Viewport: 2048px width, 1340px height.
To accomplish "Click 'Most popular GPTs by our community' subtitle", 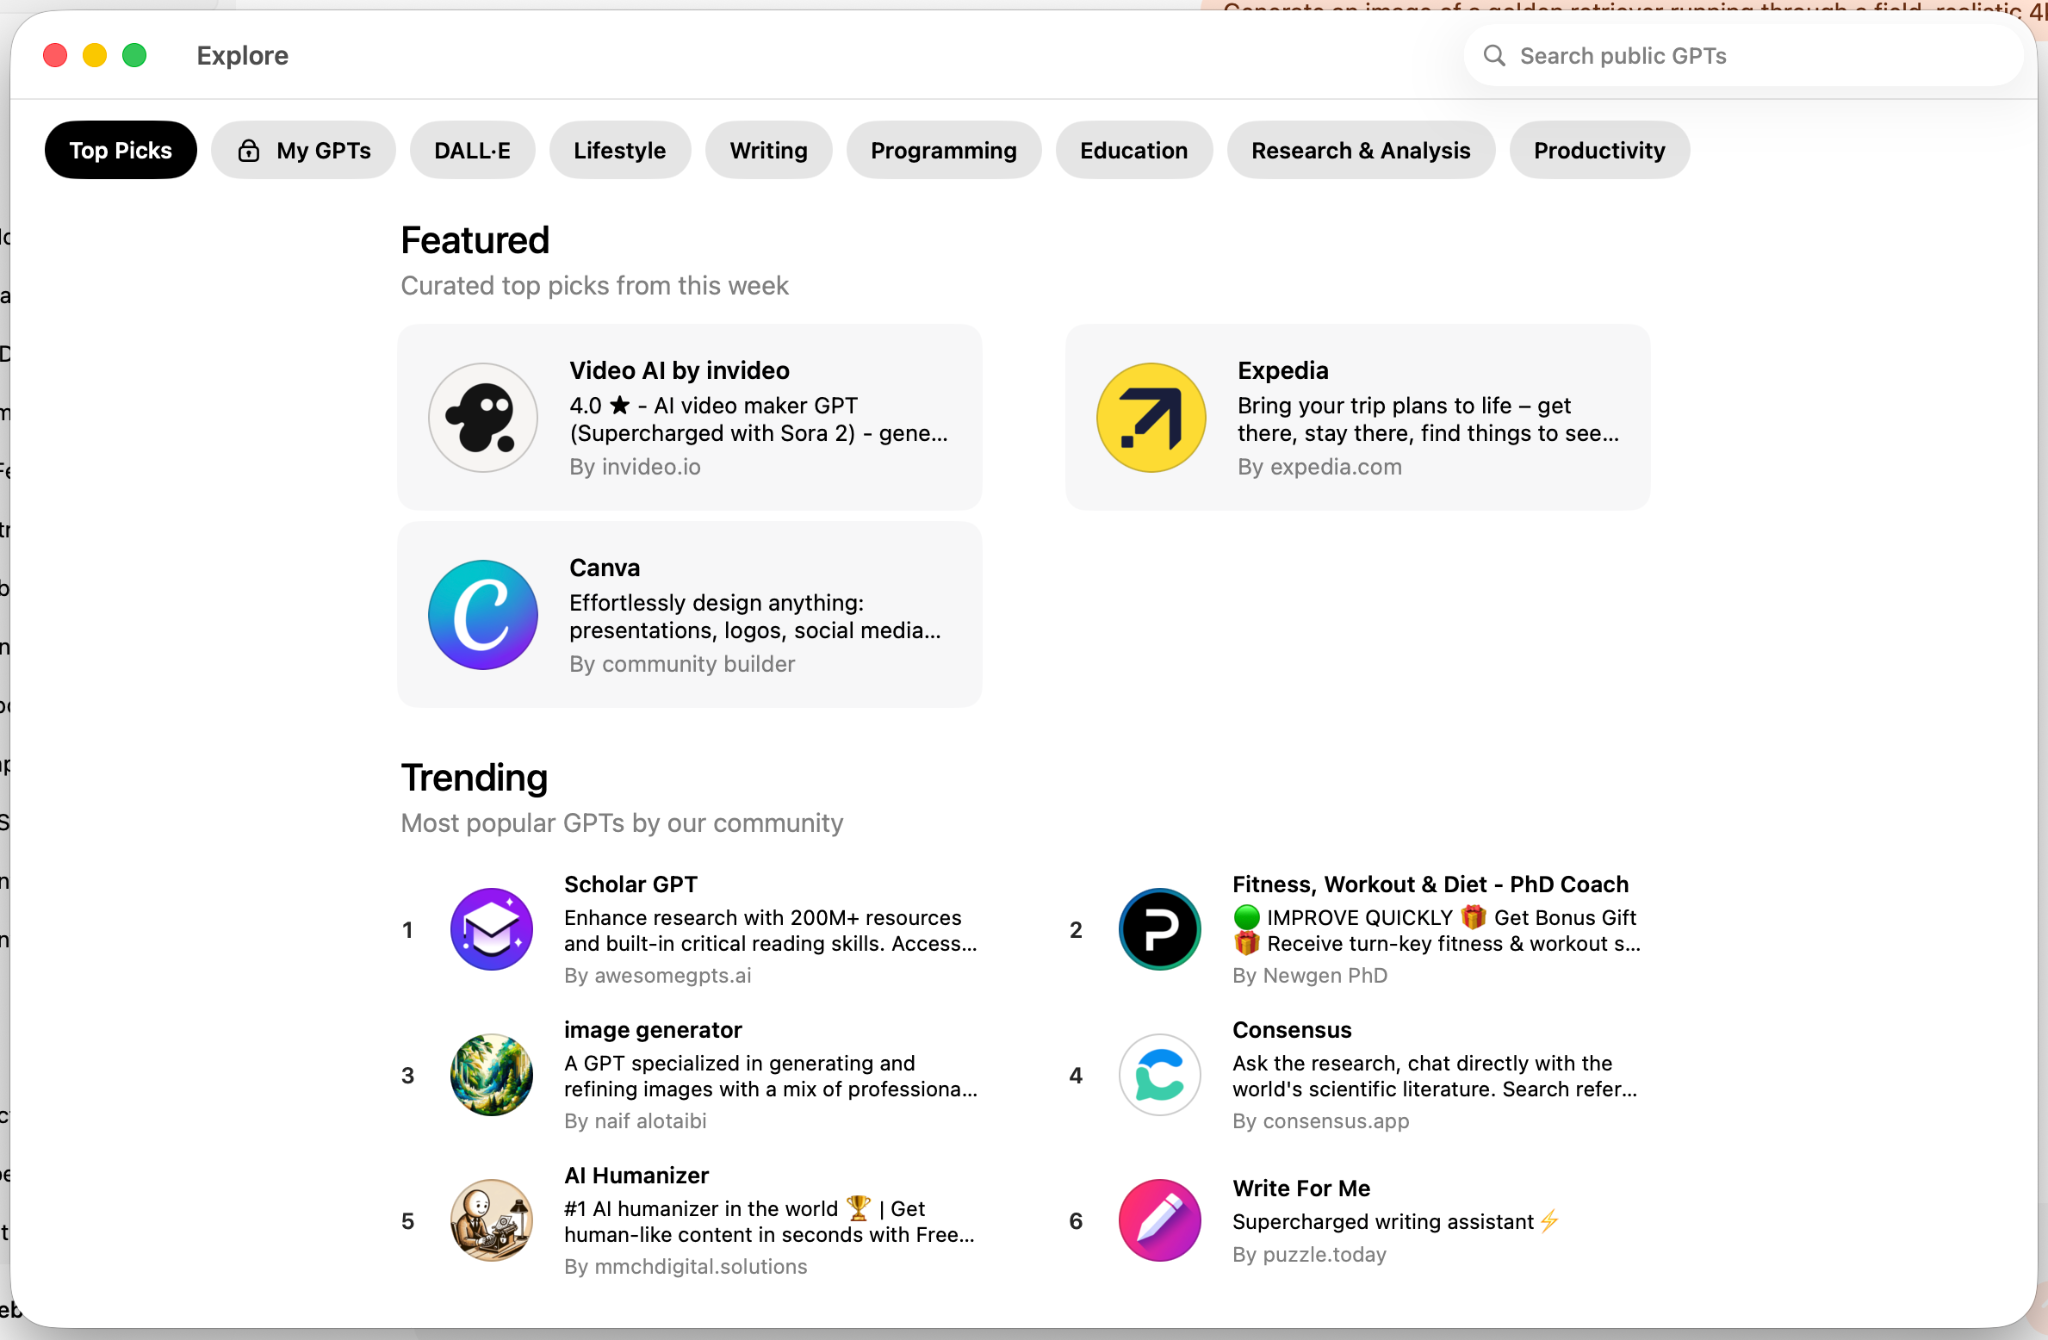I will point(622,823).
